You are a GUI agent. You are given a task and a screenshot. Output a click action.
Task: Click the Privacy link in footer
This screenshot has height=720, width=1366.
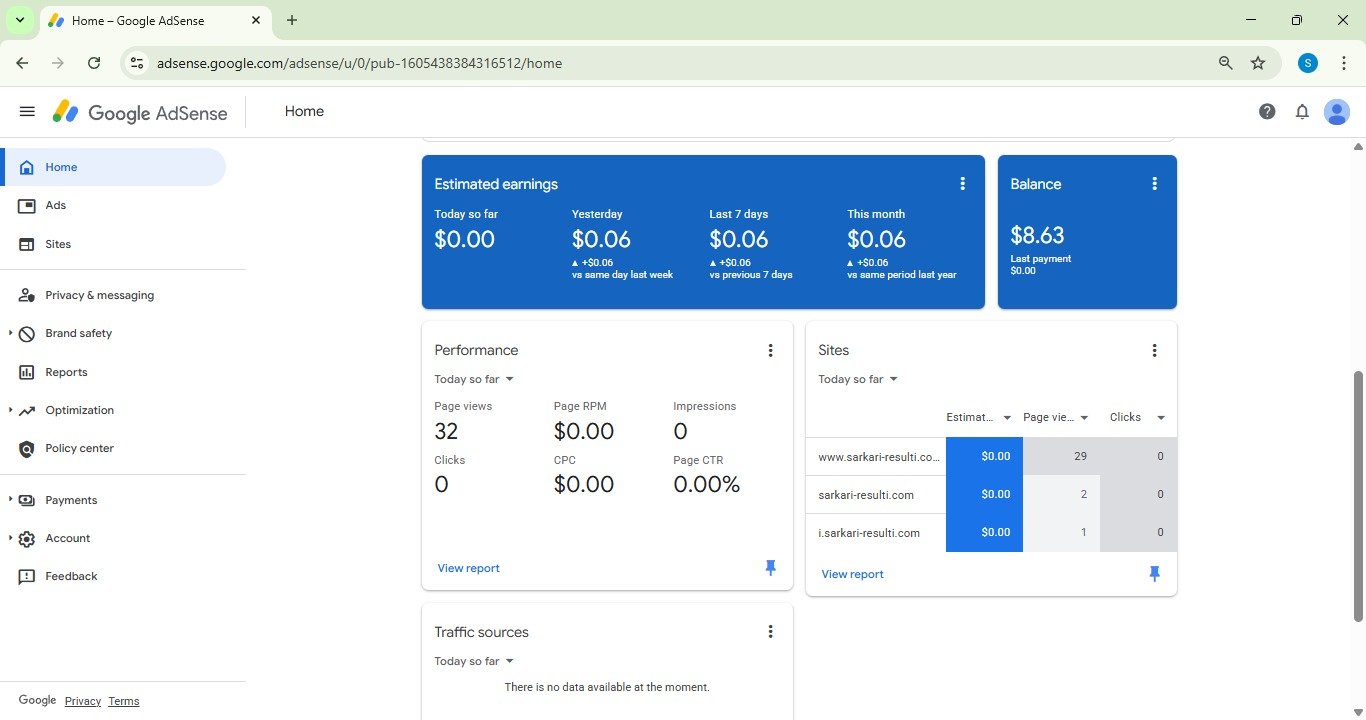[x=82, y=701]
